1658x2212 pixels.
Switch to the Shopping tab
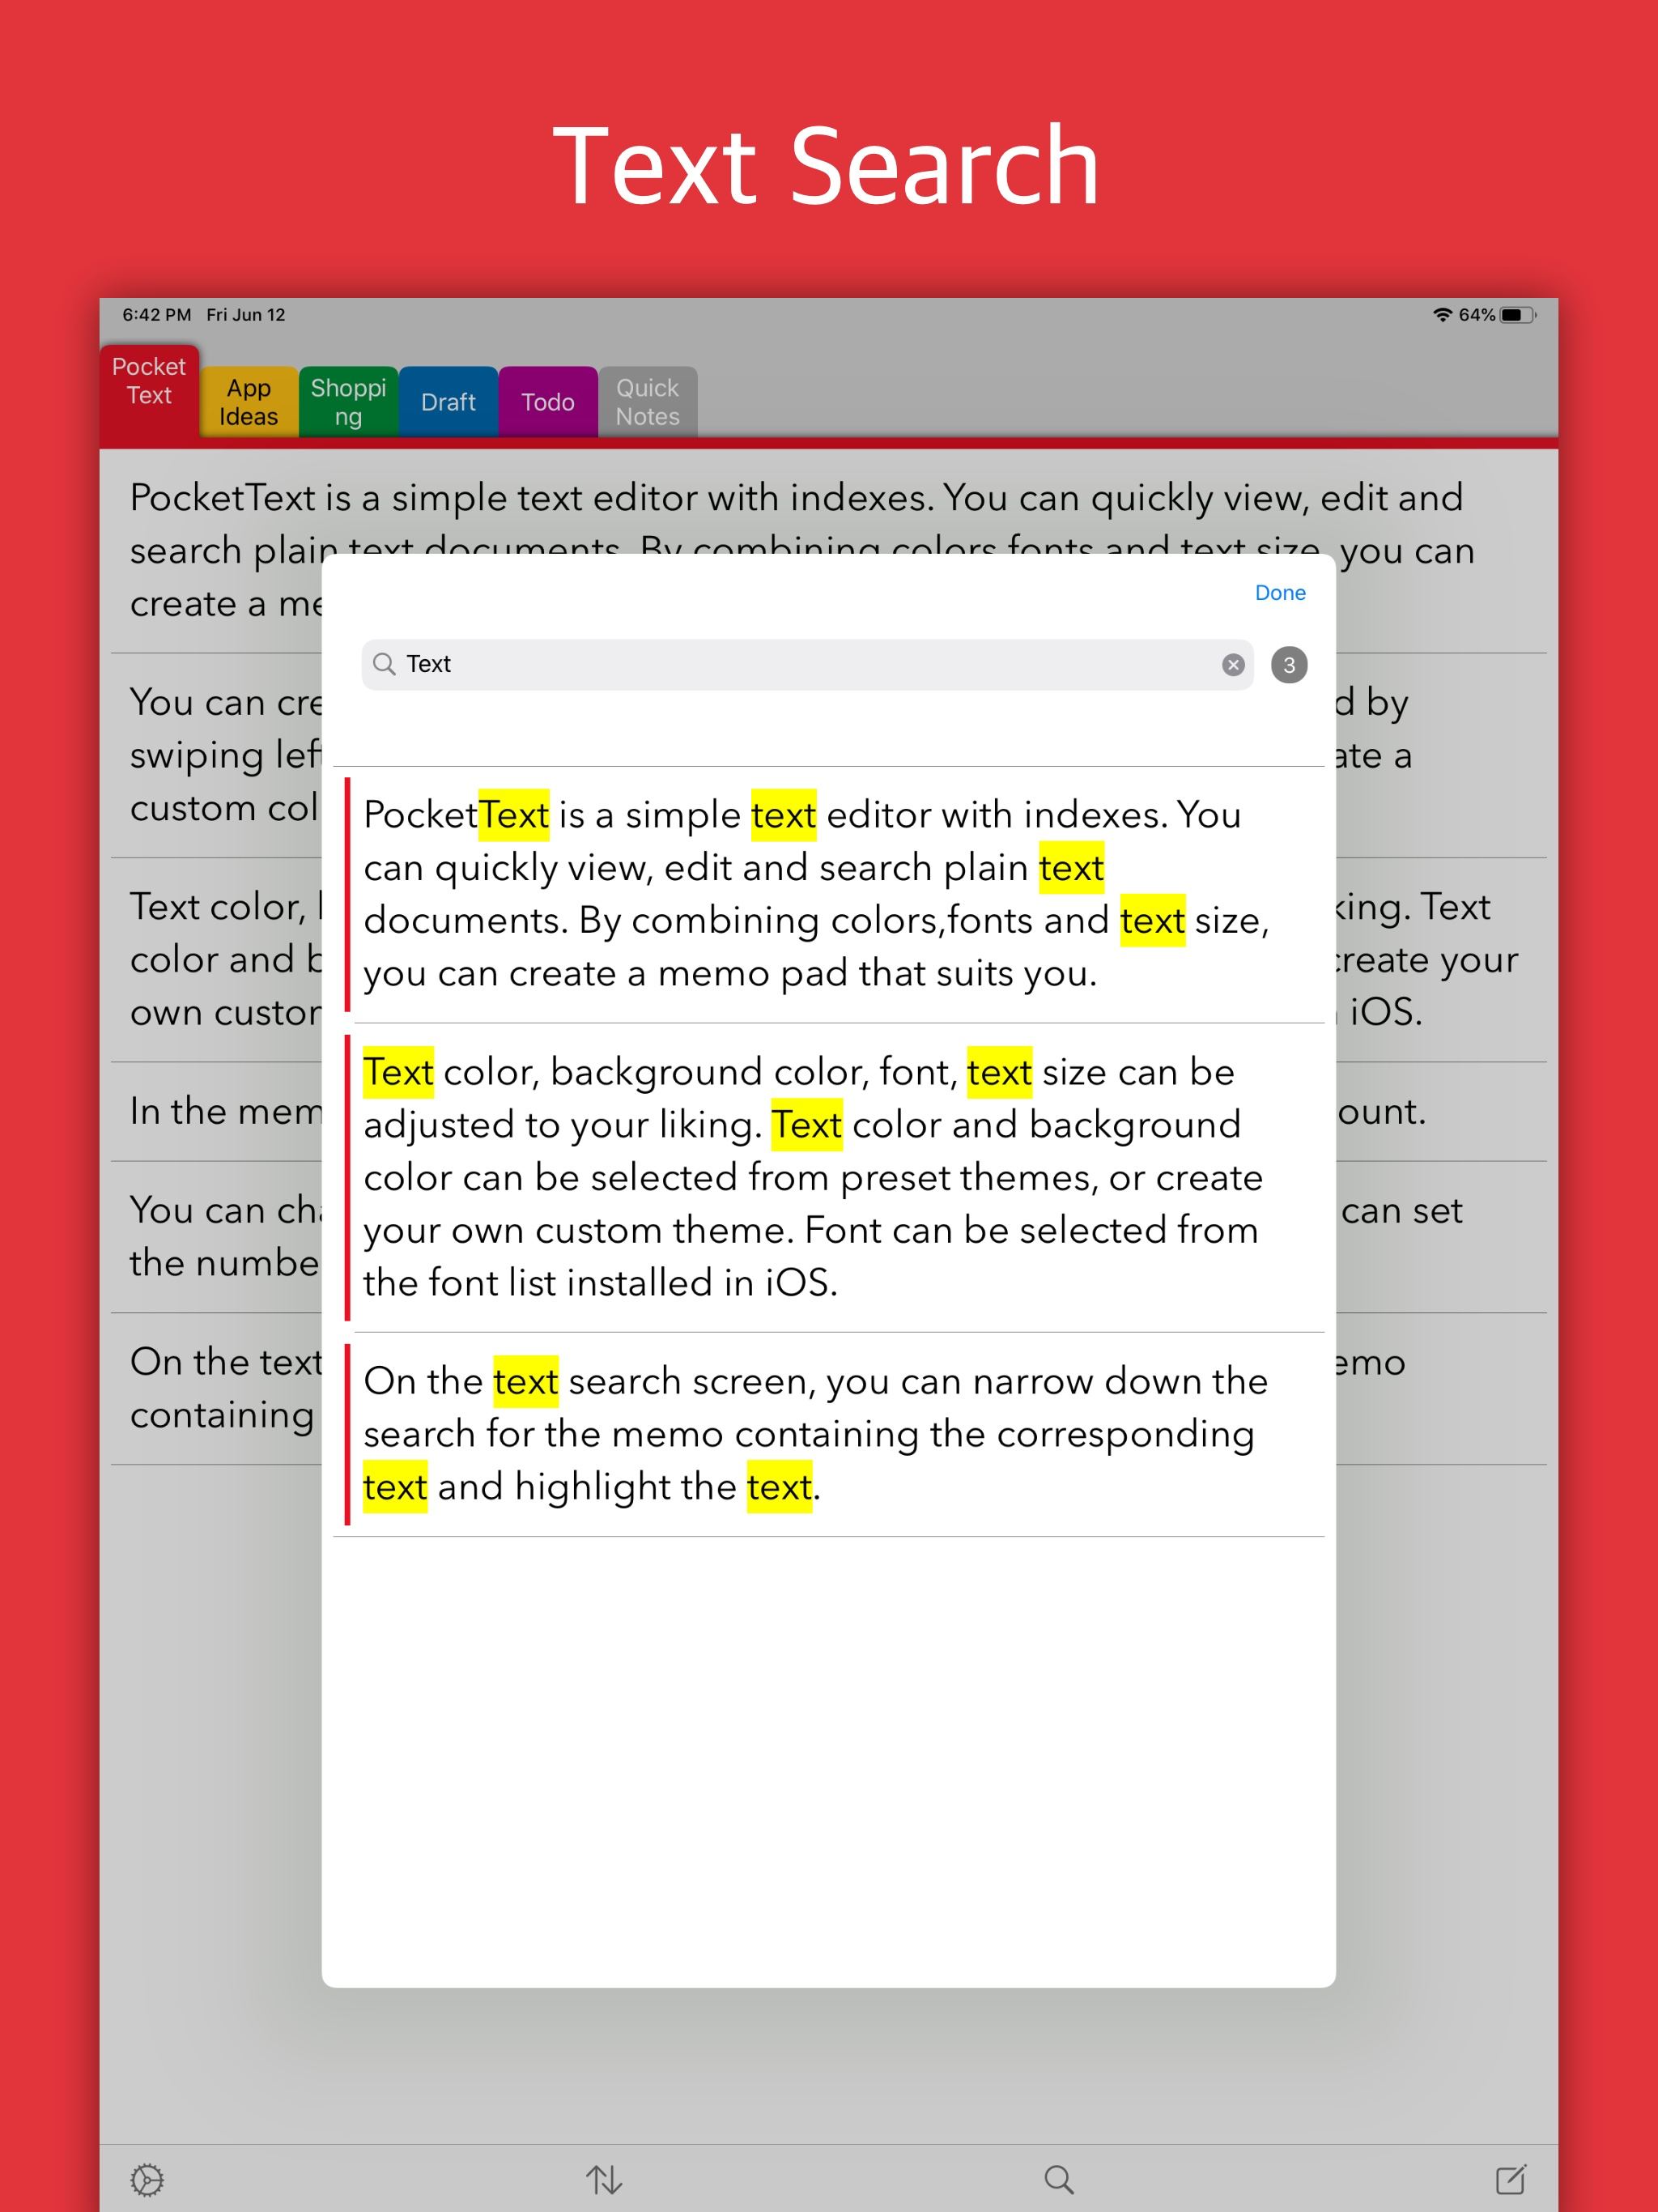tap(348, 402)
